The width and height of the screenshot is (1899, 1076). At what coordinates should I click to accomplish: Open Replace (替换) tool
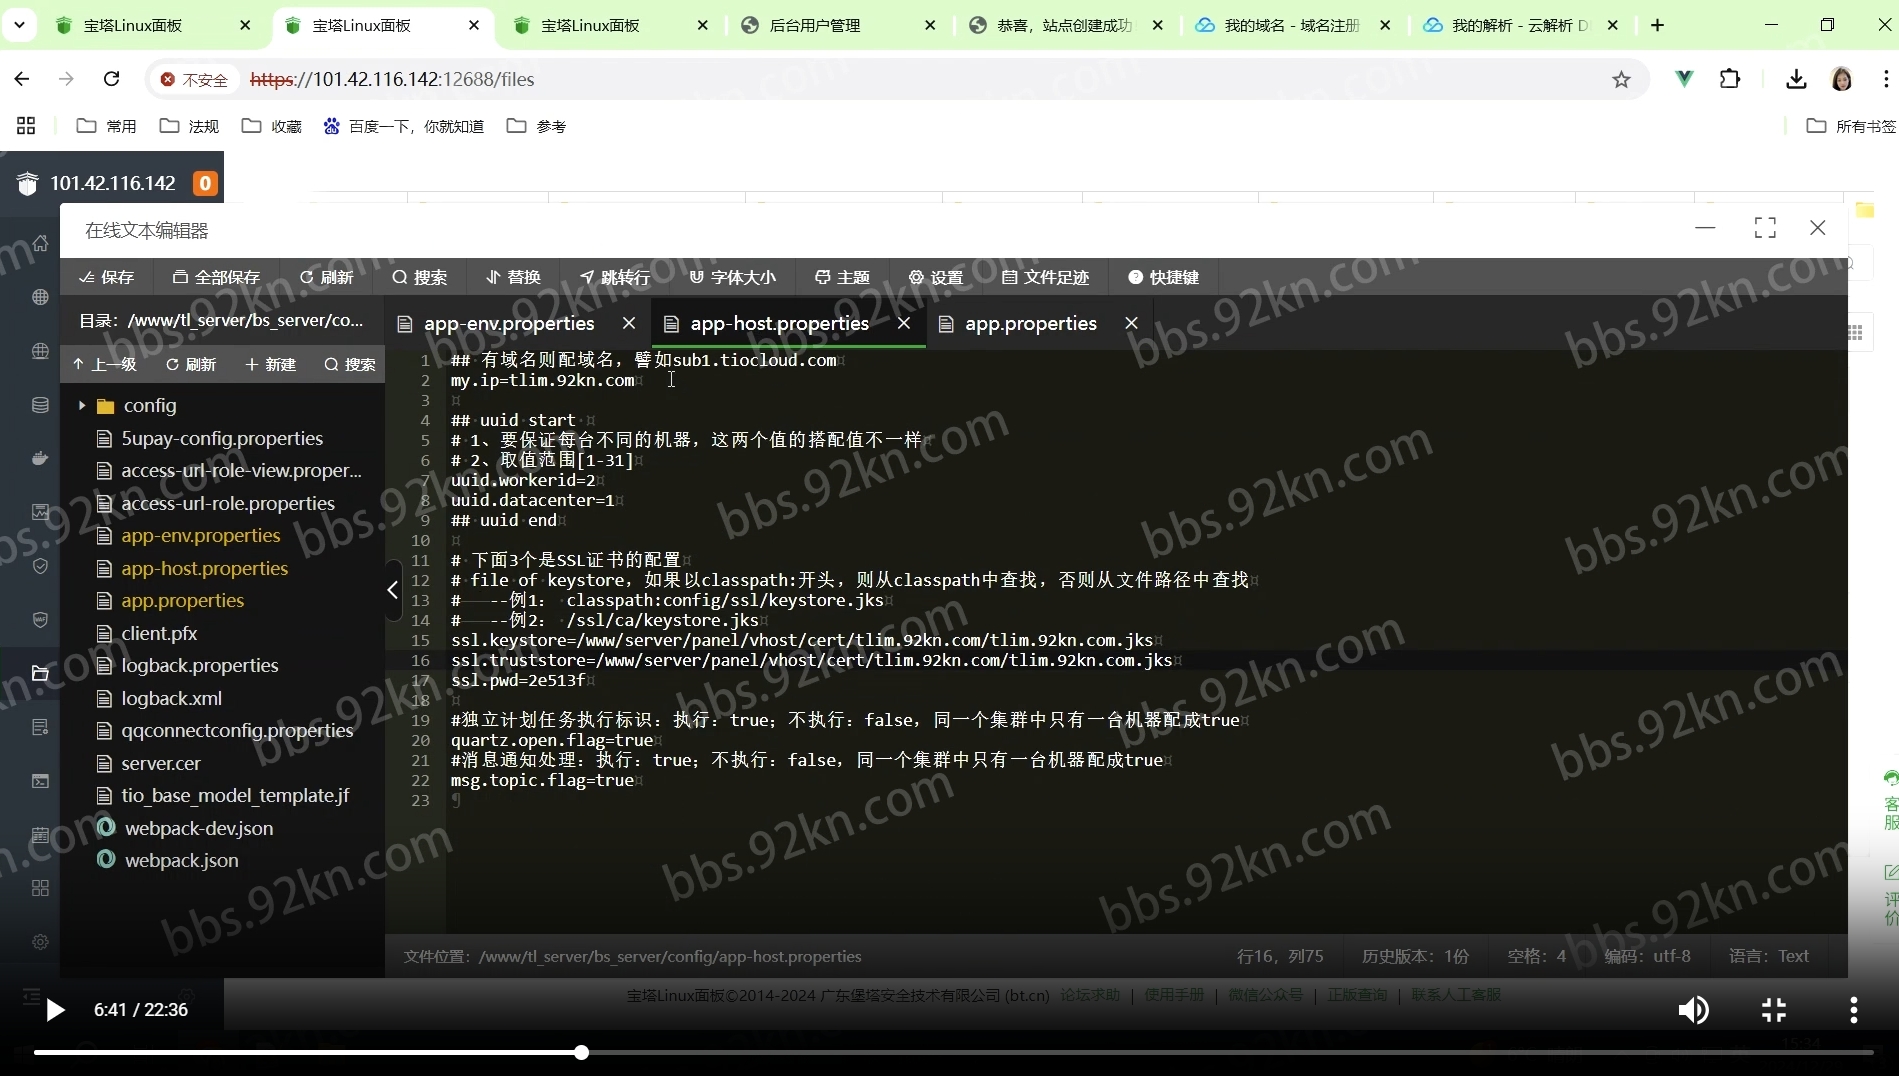513,277
